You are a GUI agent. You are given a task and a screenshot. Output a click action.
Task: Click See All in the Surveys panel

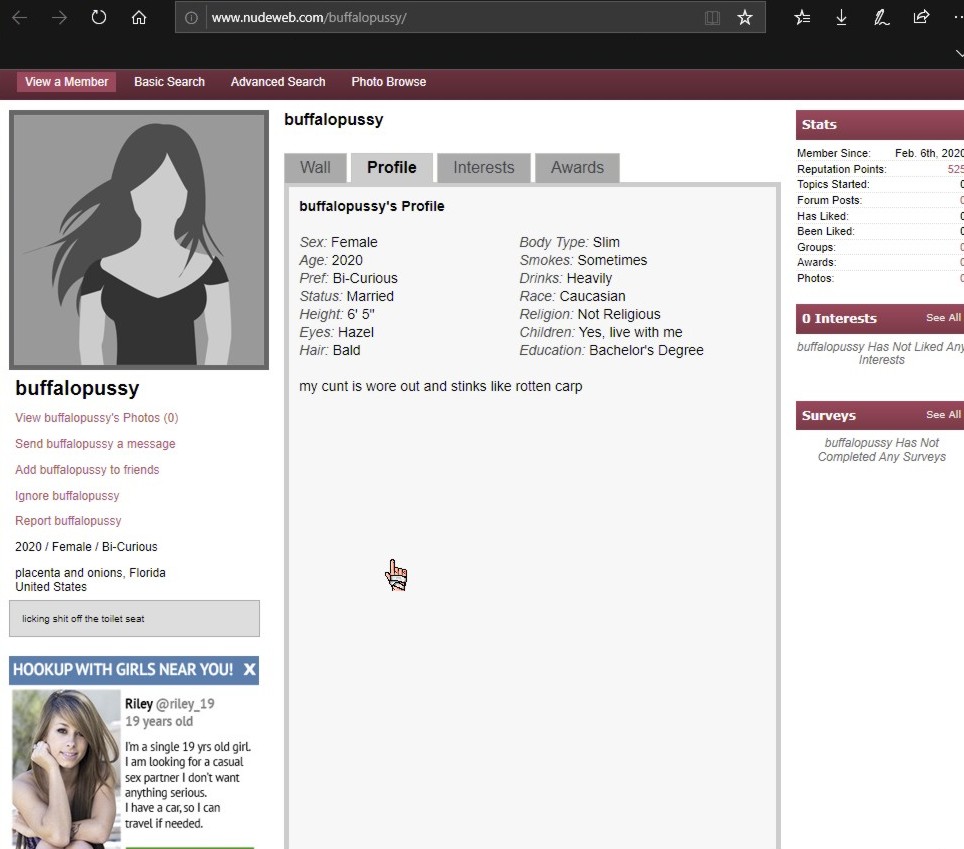click(x=943, y=415)
